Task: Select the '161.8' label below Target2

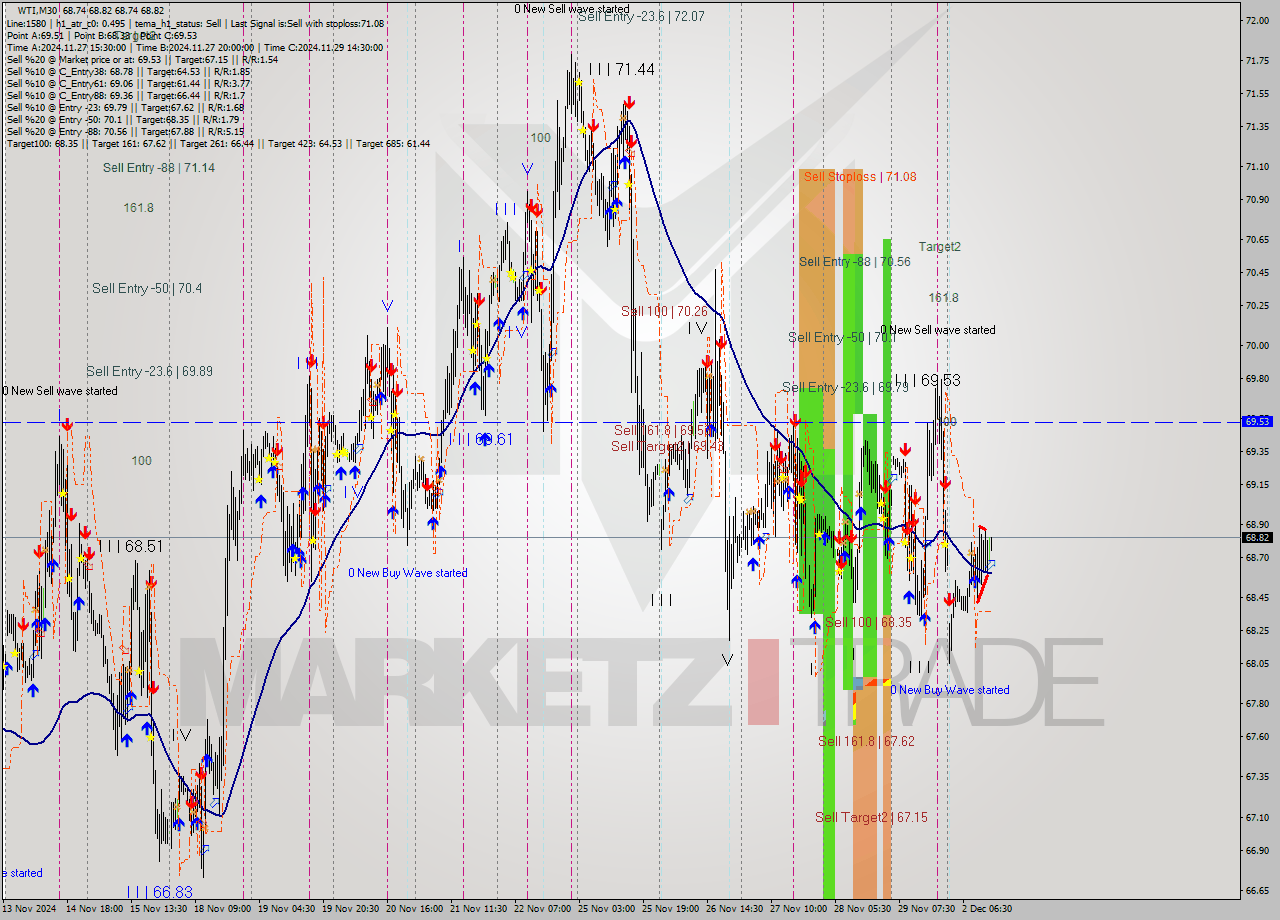Action: [x=943, y=298]
